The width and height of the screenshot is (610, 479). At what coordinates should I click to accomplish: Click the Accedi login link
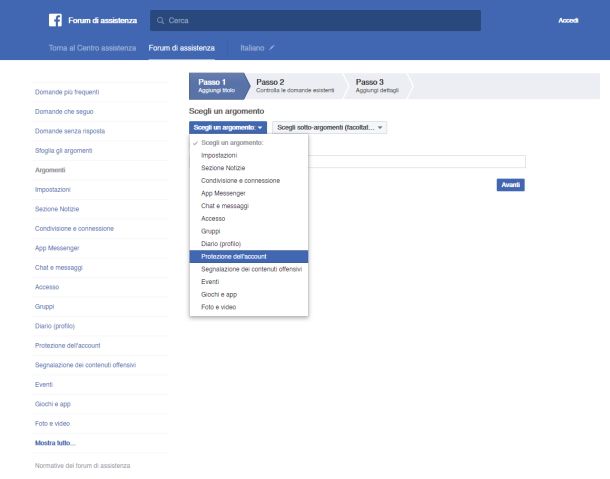tap(568, 21)
